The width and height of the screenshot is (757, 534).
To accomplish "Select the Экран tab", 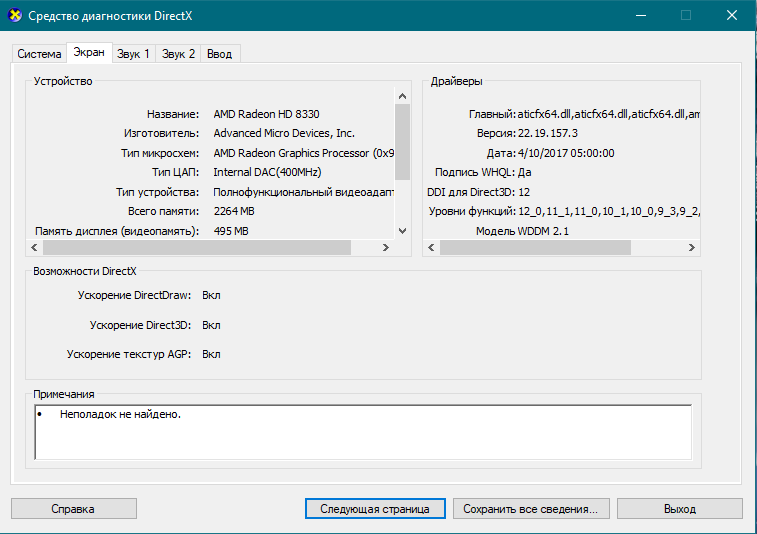I will click(x=89, y=53).
